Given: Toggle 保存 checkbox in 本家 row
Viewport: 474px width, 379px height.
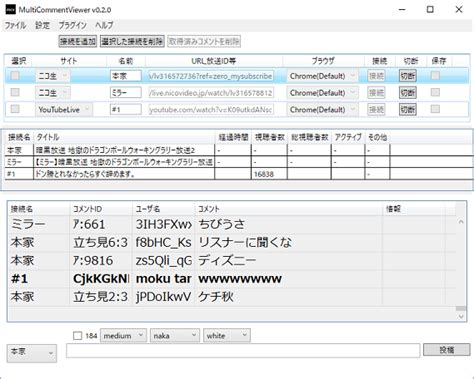Looking at the screenshot, I should [x=435, y=76].
